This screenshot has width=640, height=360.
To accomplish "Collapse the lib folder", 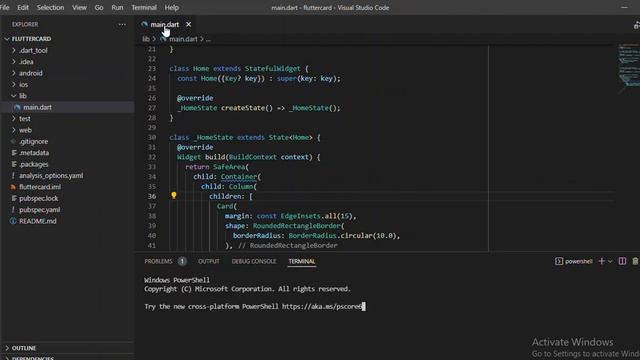I will coord(14,96).
